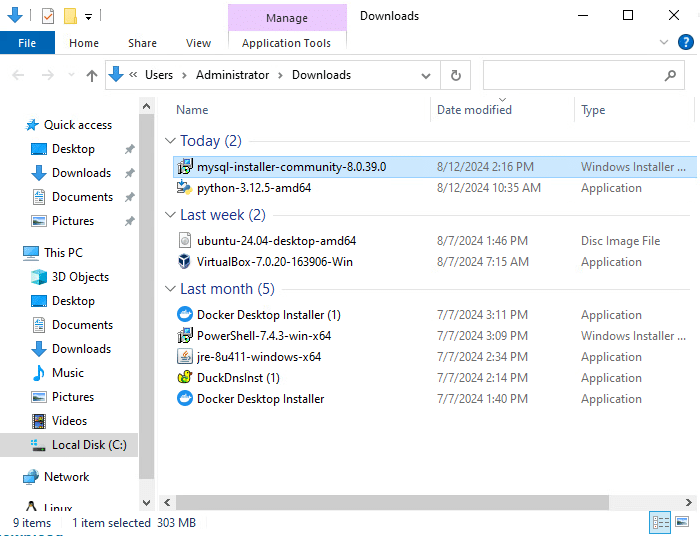Click the Docker Desktop Installer (1) icon
Viewport: 700px width, 536px height.
pos(185,315)
